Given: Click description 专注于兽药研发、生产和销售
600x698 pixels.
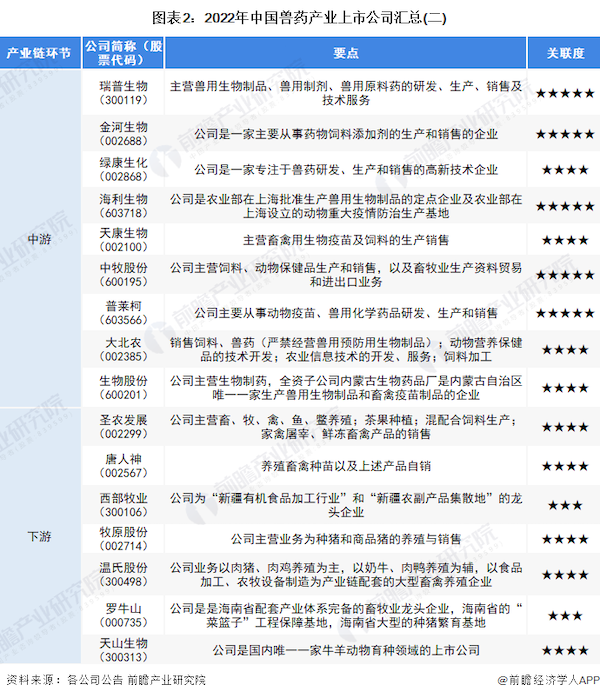Looking at the screenshot, I should coord(346,170).
